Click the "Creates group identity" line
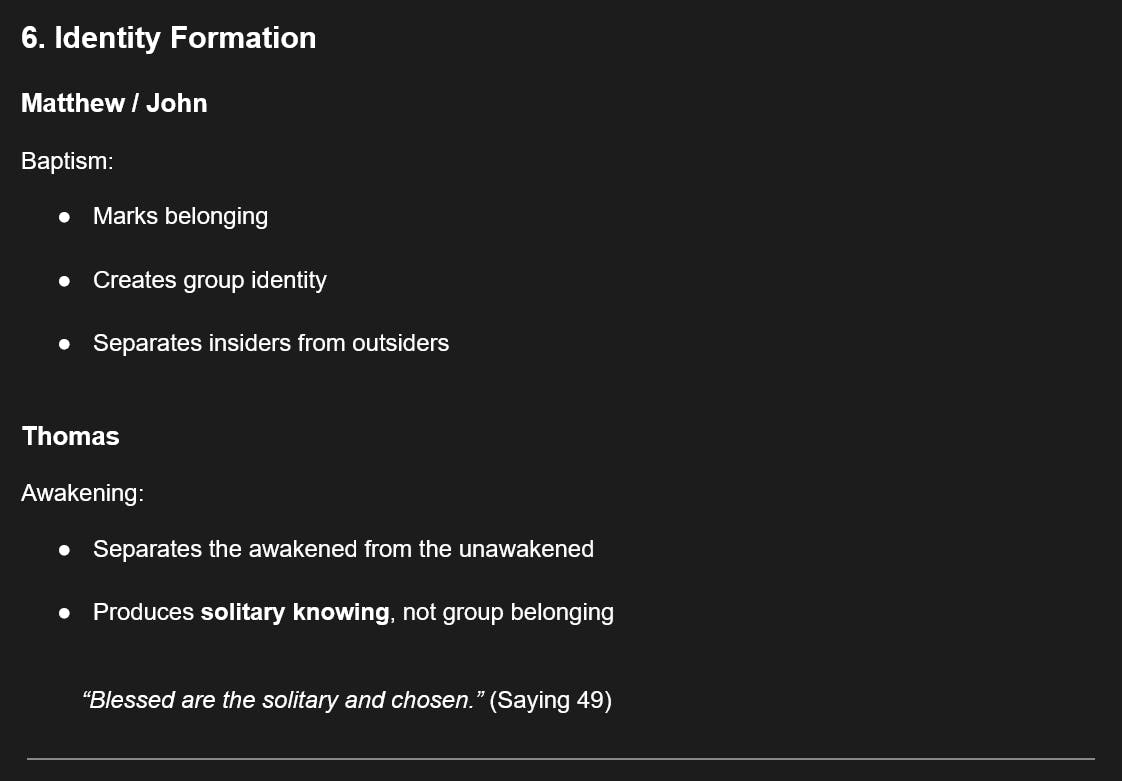 [209, 280]
